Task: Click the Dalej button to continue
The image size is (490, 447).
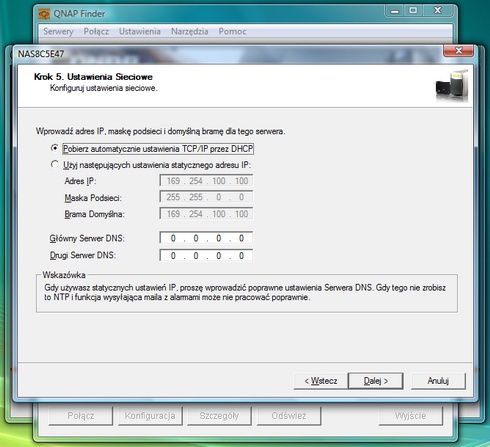Action: [376, 381]
